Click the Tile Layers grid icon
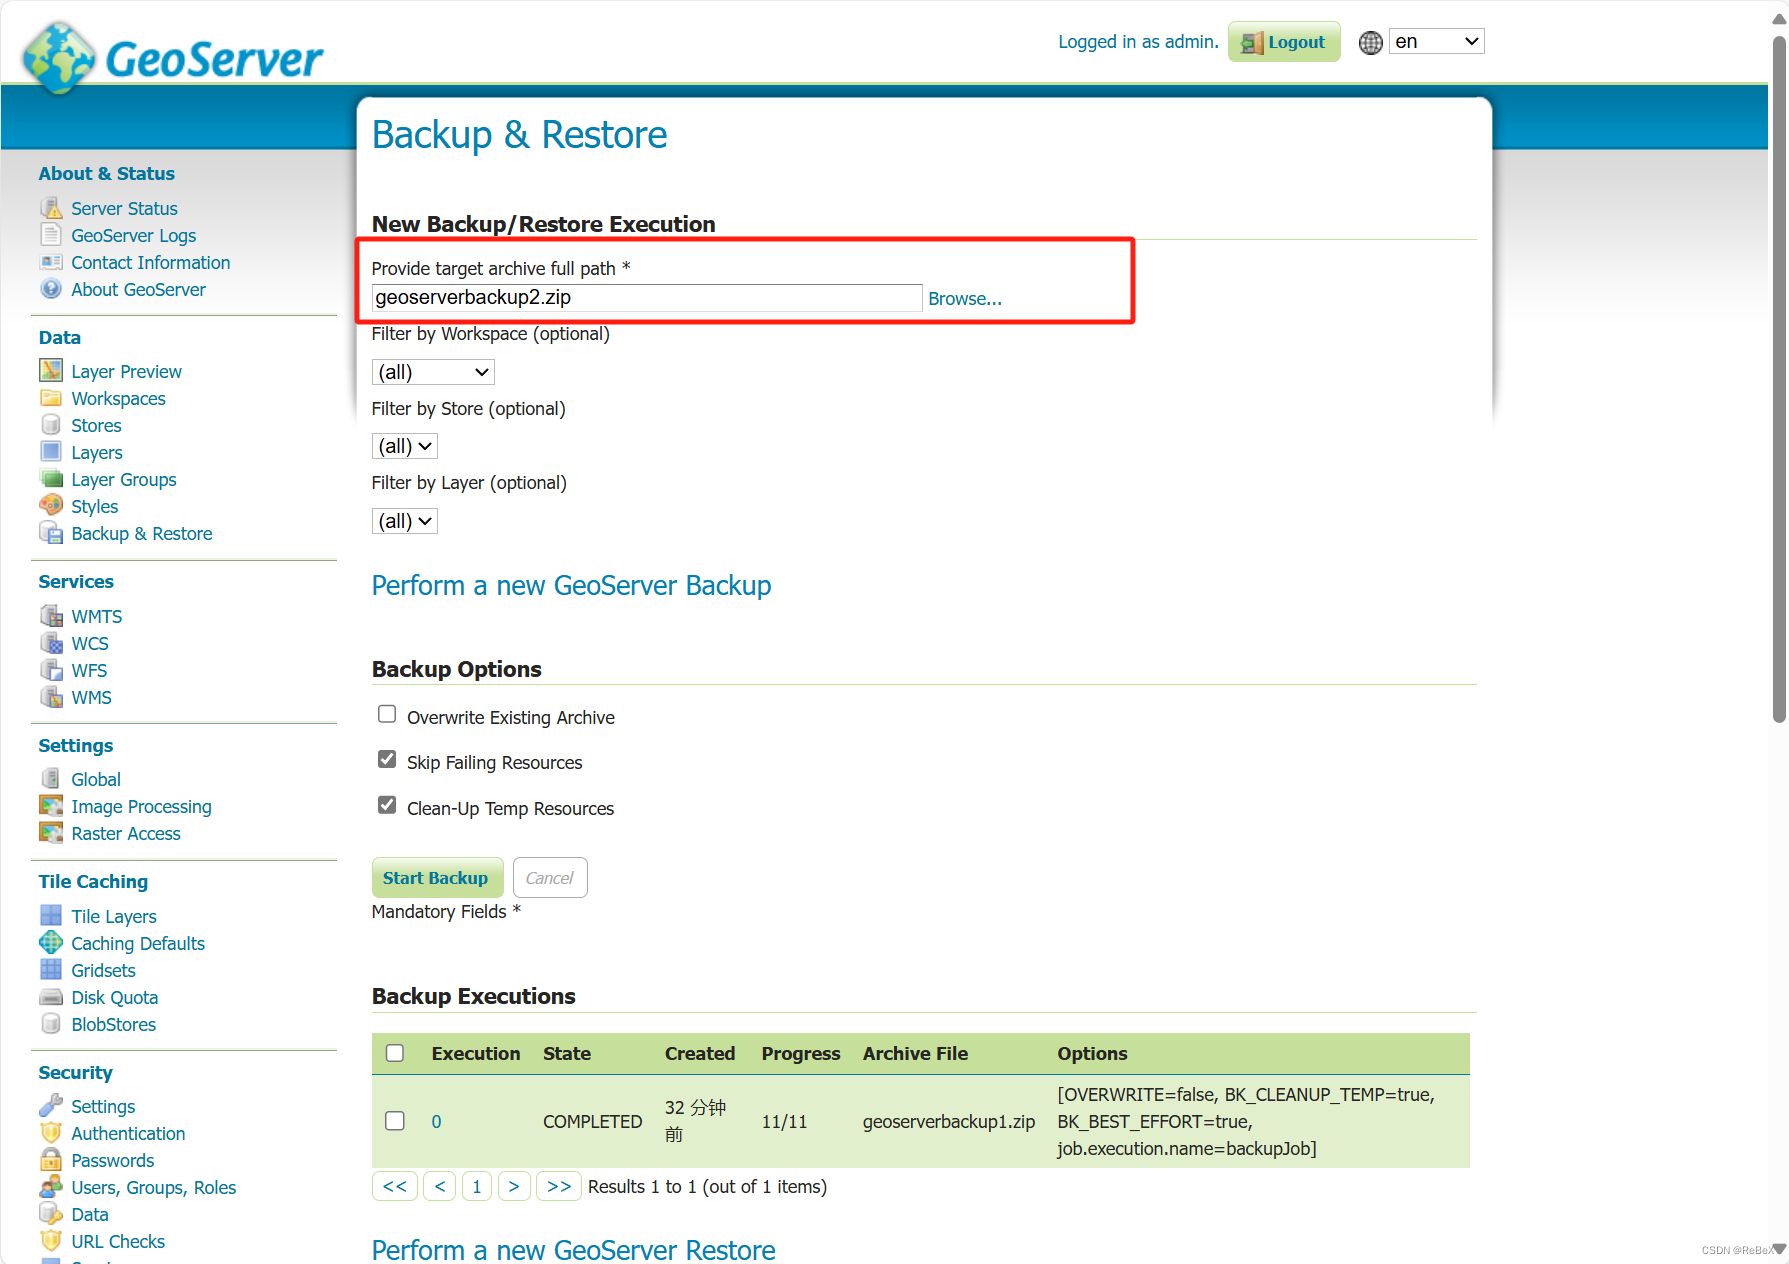 coord(51,916)
